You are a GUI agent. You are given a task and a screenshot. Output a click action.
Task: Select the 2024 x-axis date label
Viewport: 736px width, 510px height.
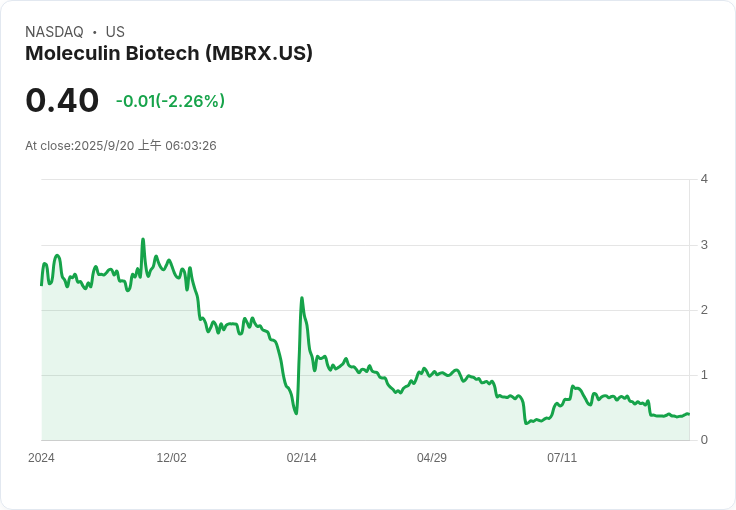click(x=41, y=458)
